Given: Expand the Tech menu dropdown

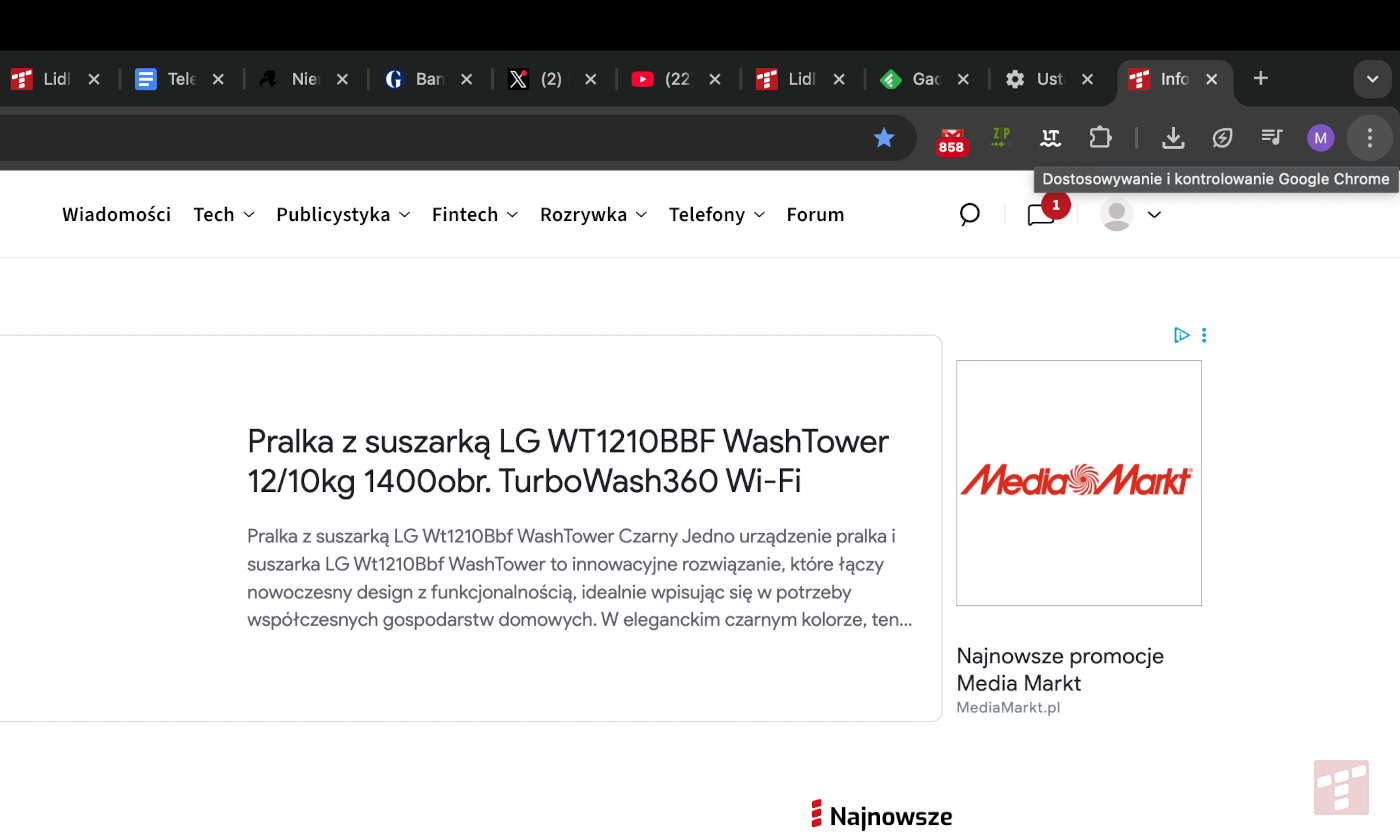Looking at the screenshot, I should [x=224, y=214].
